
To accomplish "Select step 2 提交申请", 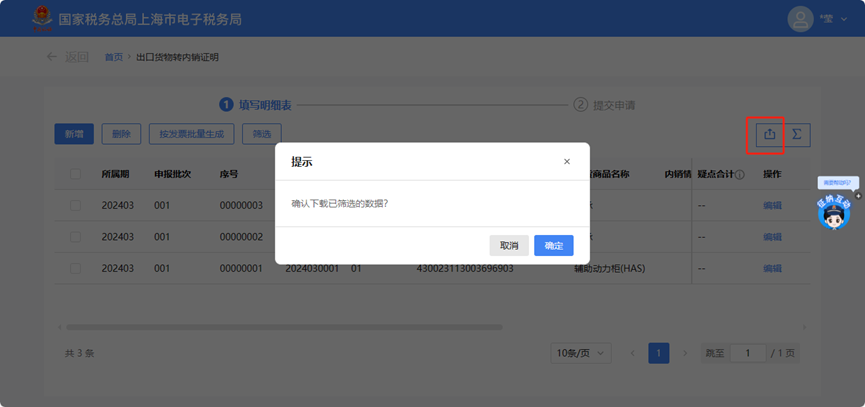I will (606, 104).
